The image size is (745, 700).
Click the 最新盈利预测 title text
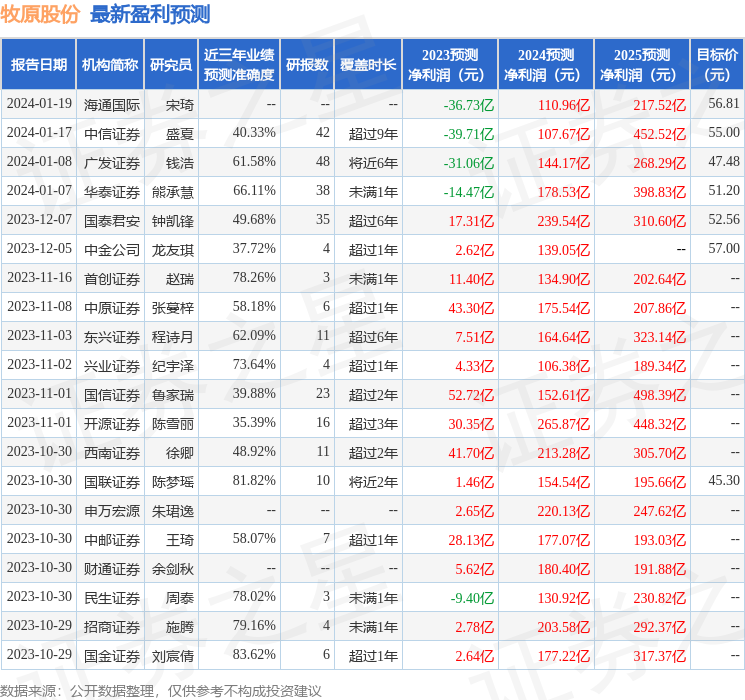pos(150,14)
